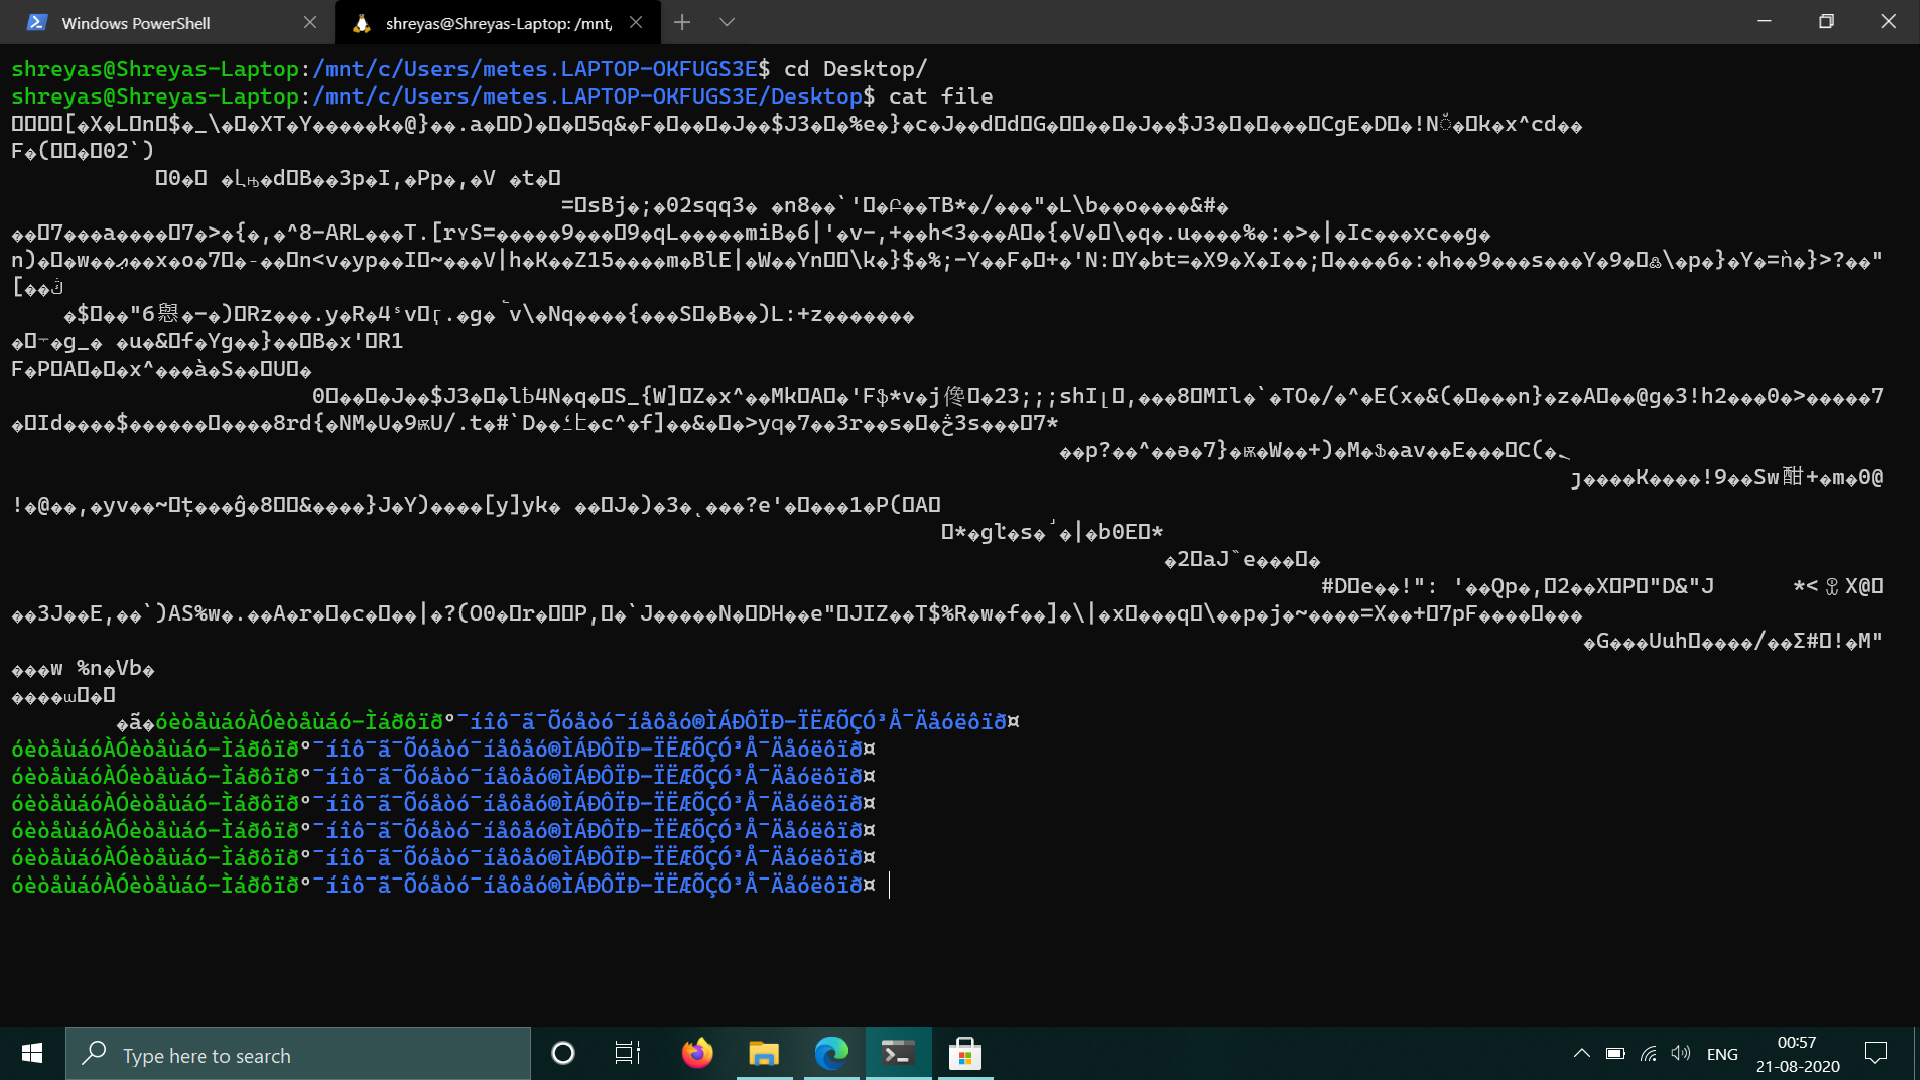Screen dimensions: 1920x1080
Task: Show hidden system tray icons
Action: [x=1581, y=1054]
